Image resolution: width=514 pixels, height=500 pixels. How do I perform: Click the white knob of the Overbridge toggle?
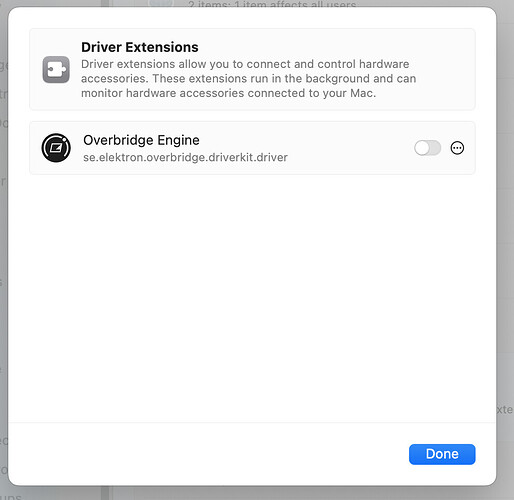tap(422, 148)
